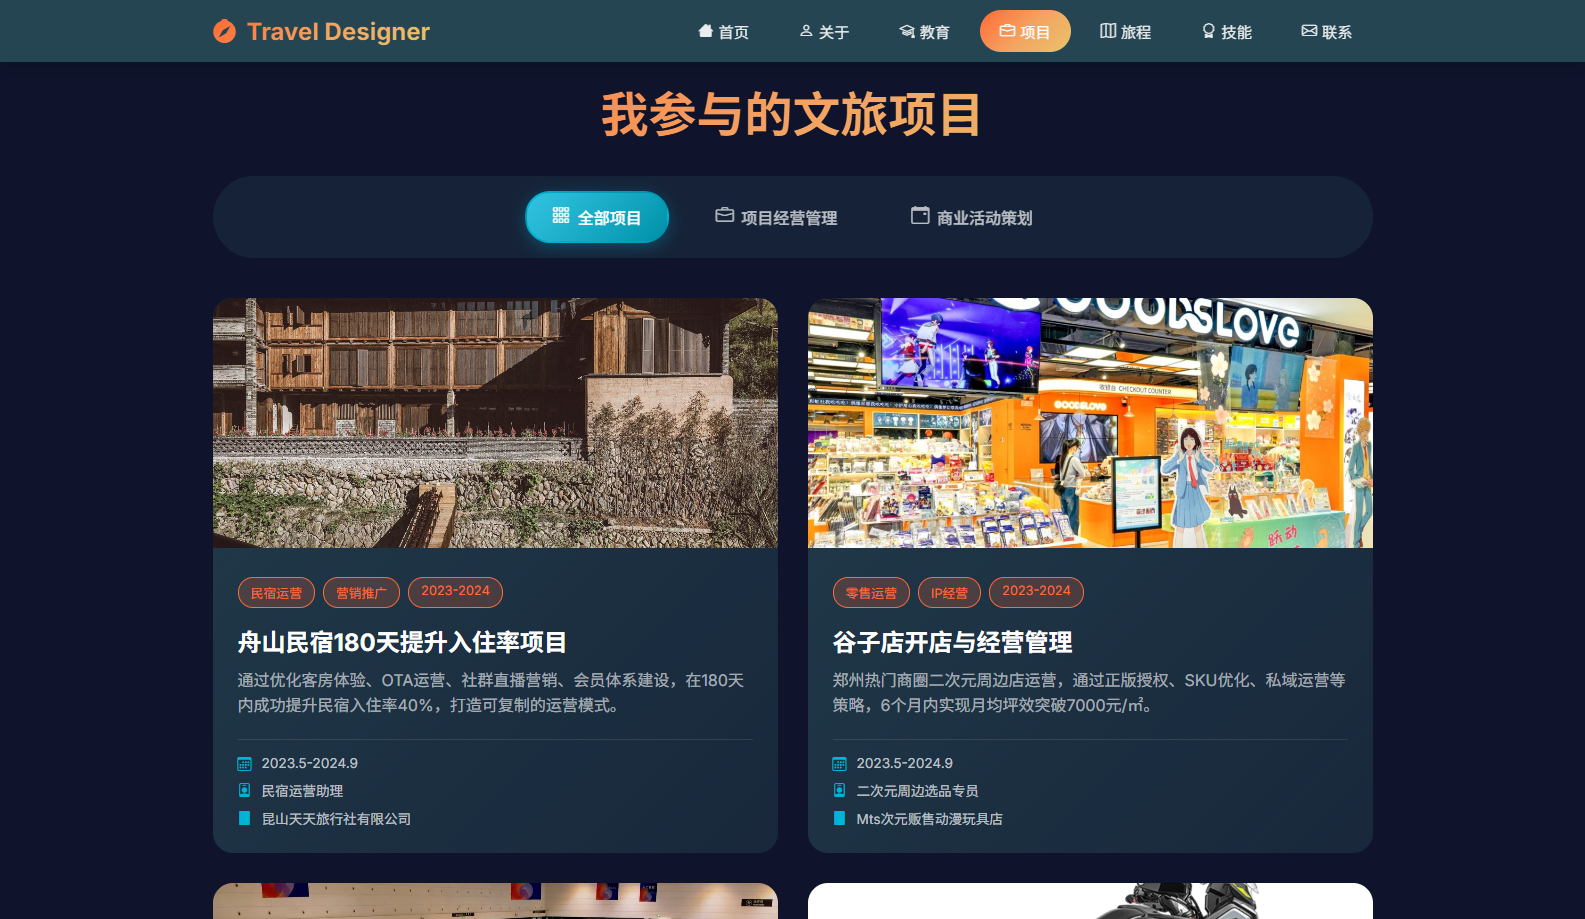Click the Travel Designer brand text link
The width and height of the screenshot is (1585, 919).
338,32
